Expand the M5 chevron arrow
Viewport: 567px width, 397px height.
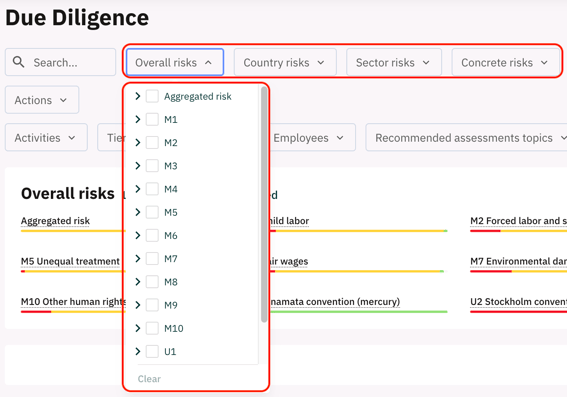click(137, 212)
